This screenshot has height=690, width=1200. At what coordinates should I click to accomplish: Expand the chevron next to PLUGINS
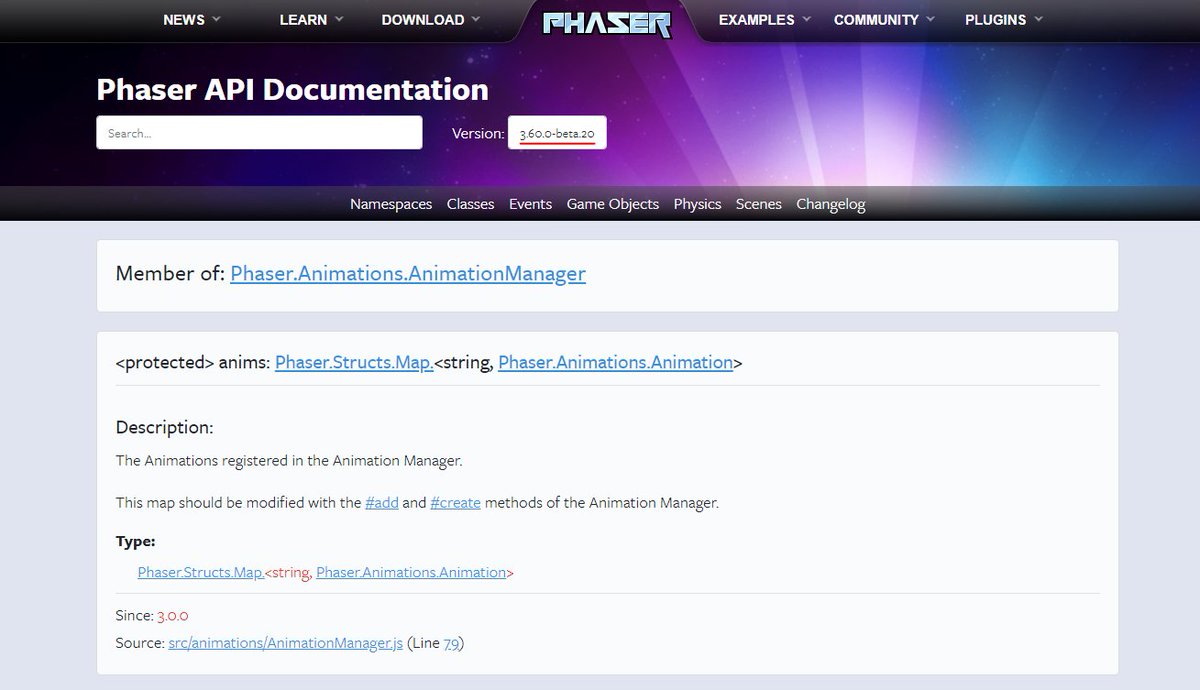[x=1038, y=19]
